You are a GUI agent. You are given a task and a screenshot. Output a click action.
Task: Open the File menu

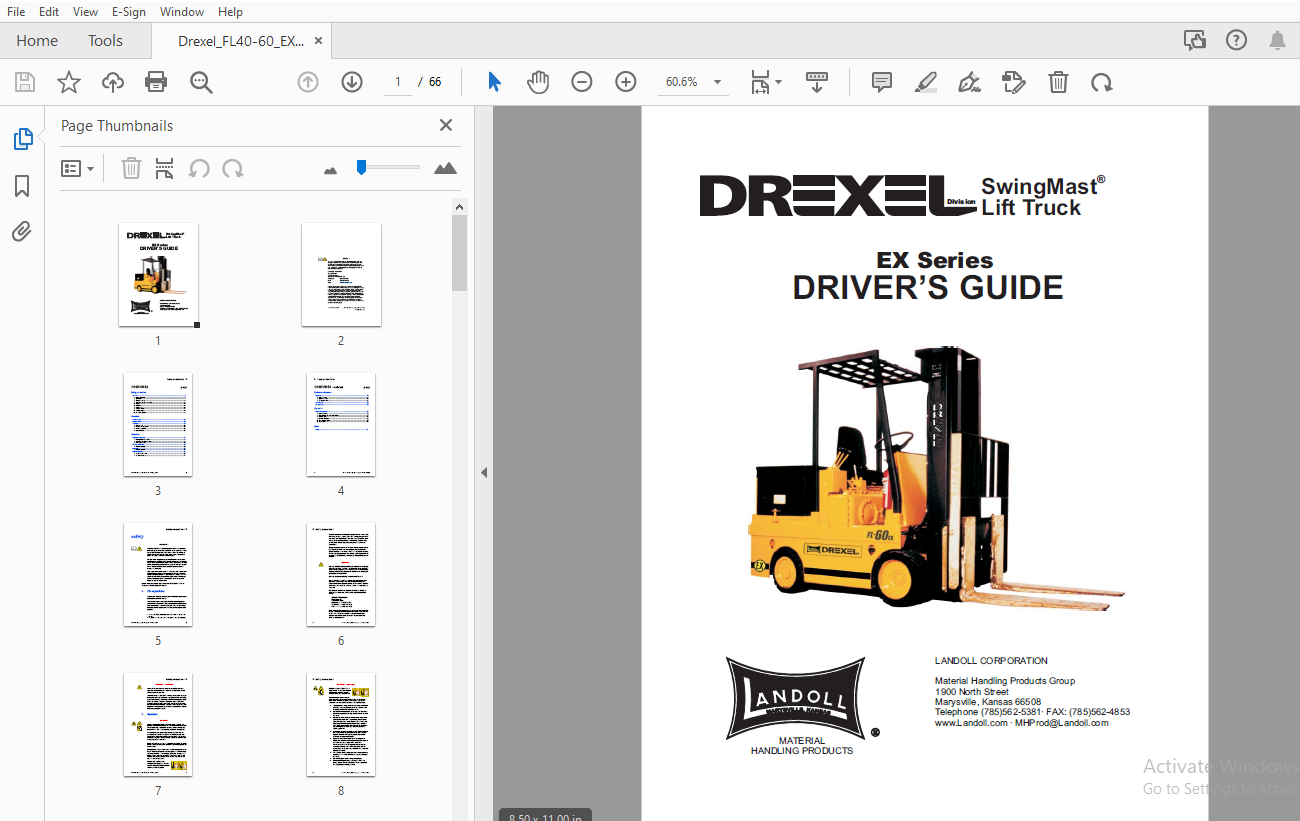click(16, 11)
